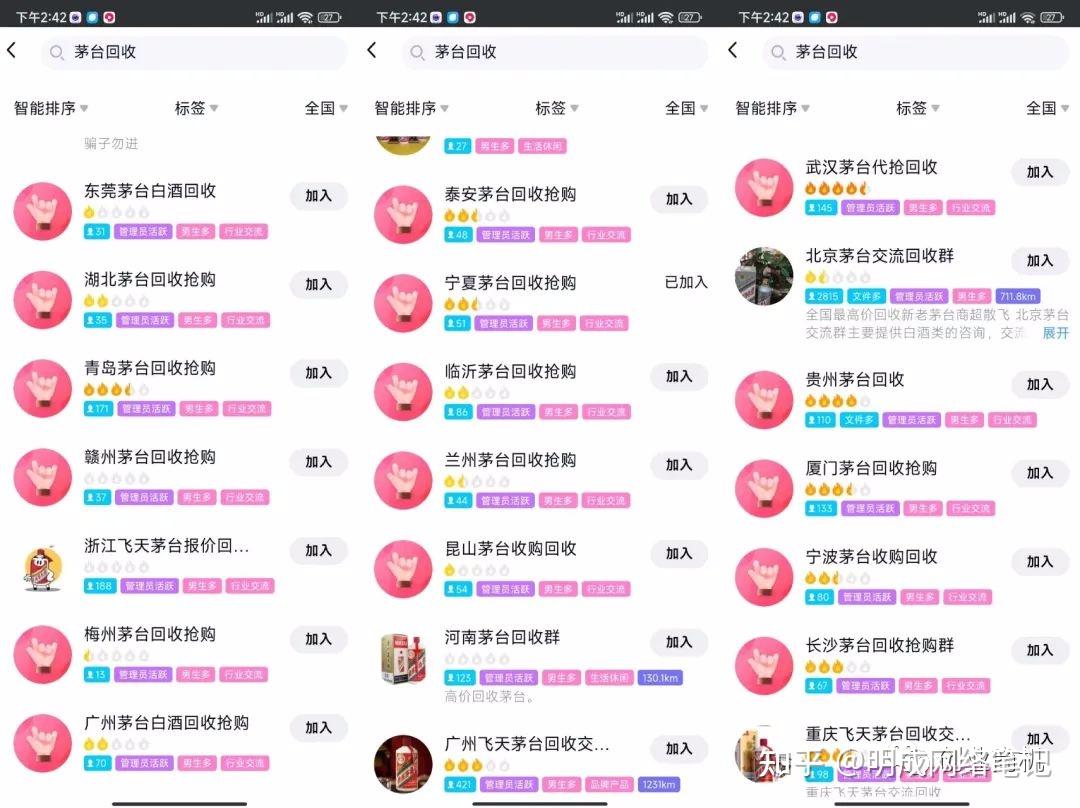Screen dimensions: 1080x808
Task: Join the 贵州茅台回收 group
Action: click(1040, 384)
